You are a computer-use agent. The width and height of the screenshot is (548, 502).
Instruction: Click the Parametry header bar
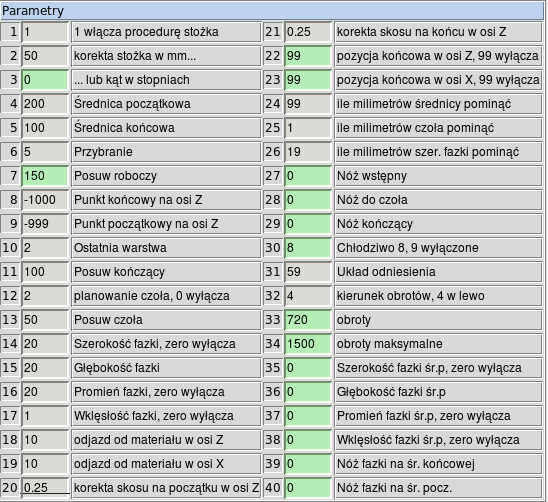pyautogui.click(x=272, y=10)
